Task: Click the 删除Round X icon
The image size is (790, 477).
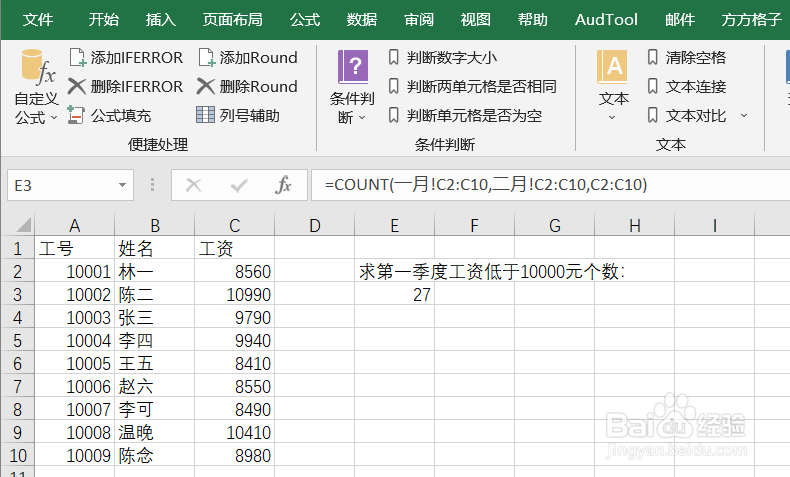Action: click(x=206, y=86)
